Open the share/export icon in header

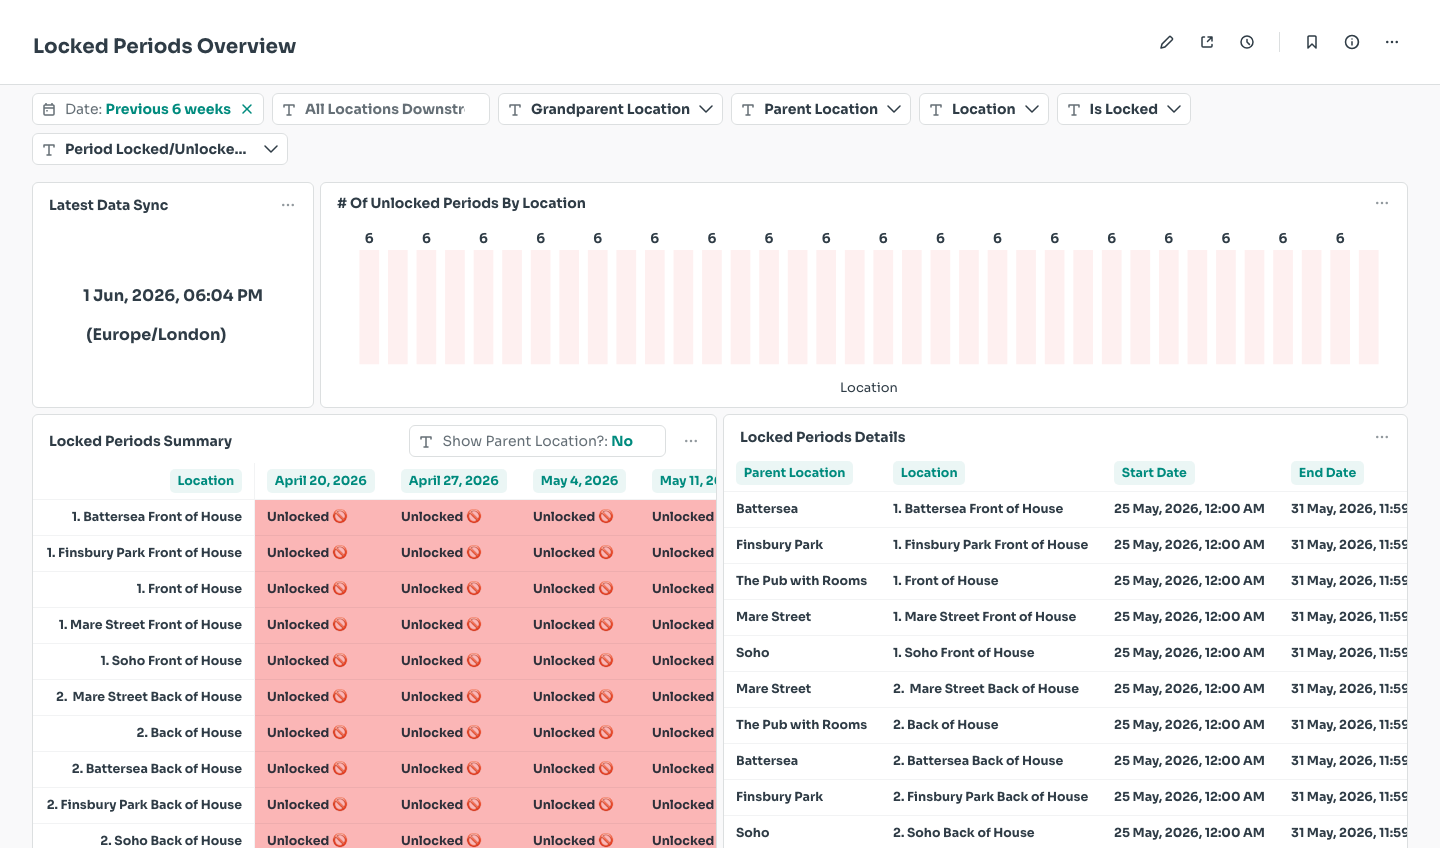pos(1207,42)
